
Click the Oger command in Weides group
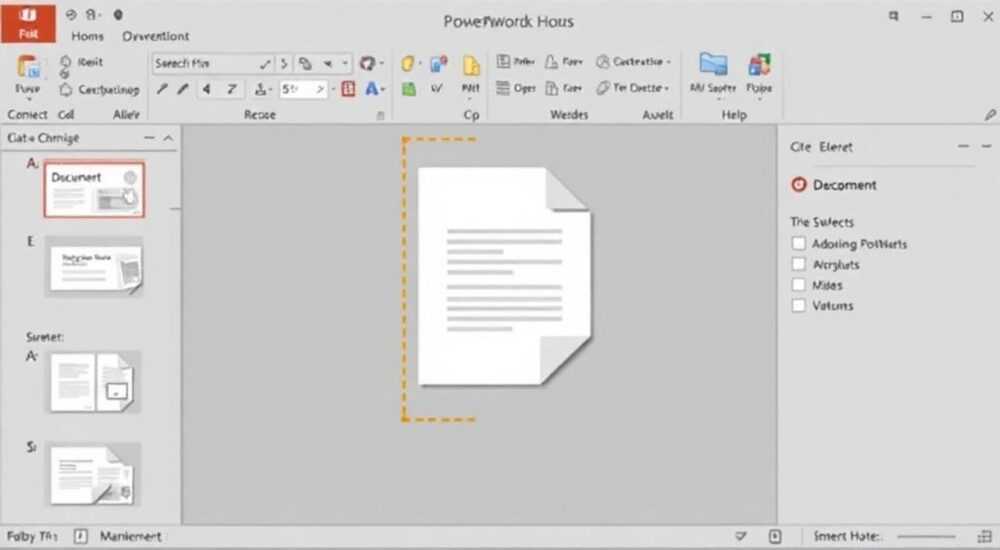click(515, 88)
